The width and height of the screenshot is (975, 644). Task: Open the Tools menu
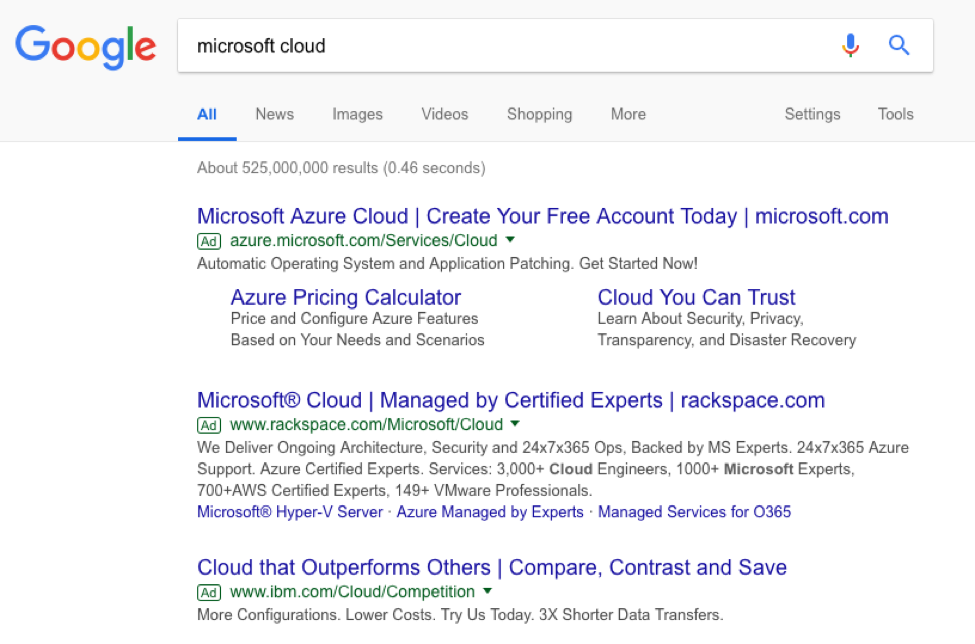895,114
